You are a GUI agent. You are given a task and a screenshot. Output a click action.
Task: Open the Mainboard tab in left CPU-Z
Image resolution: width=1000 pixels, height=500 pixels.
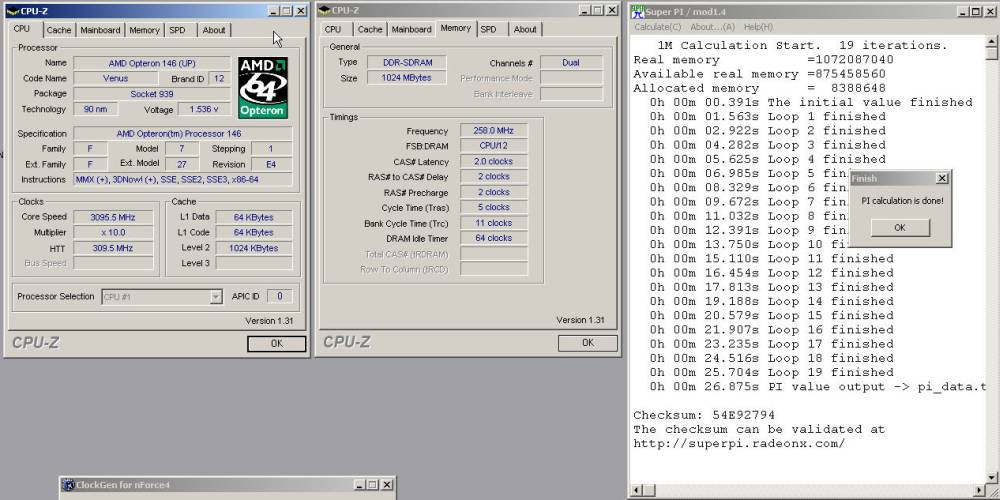pyautogui.click(x=100, y=30)
